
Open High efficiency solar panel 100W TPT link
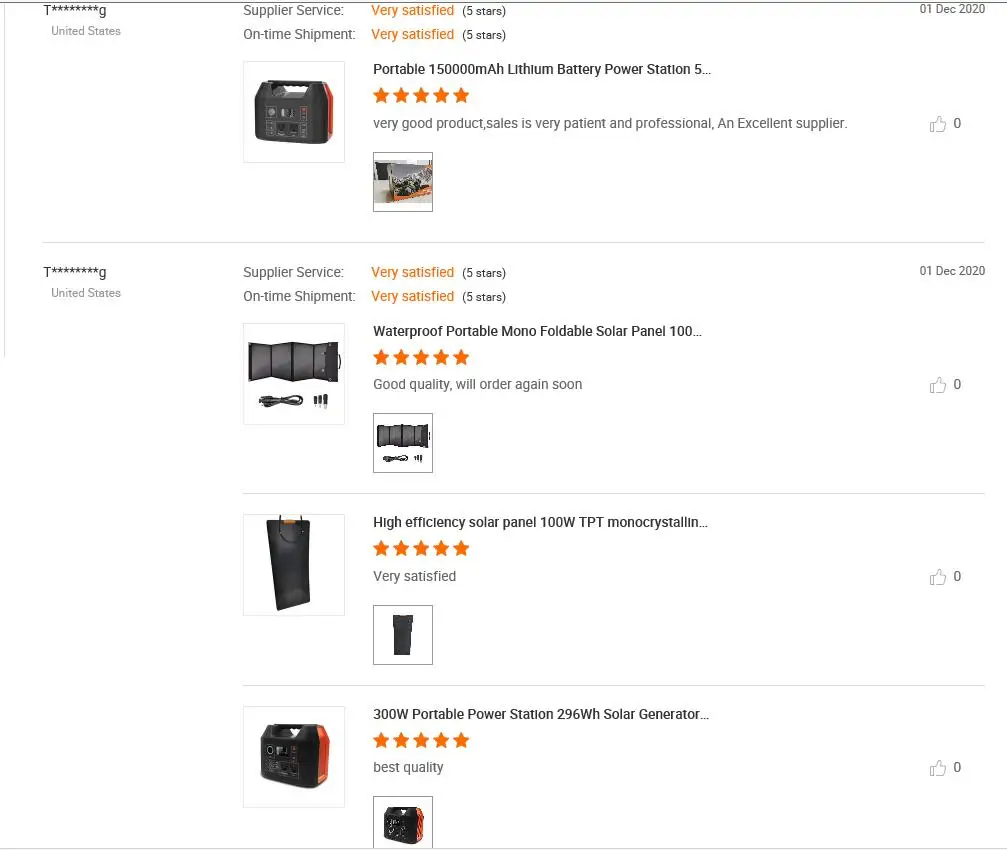540,522
